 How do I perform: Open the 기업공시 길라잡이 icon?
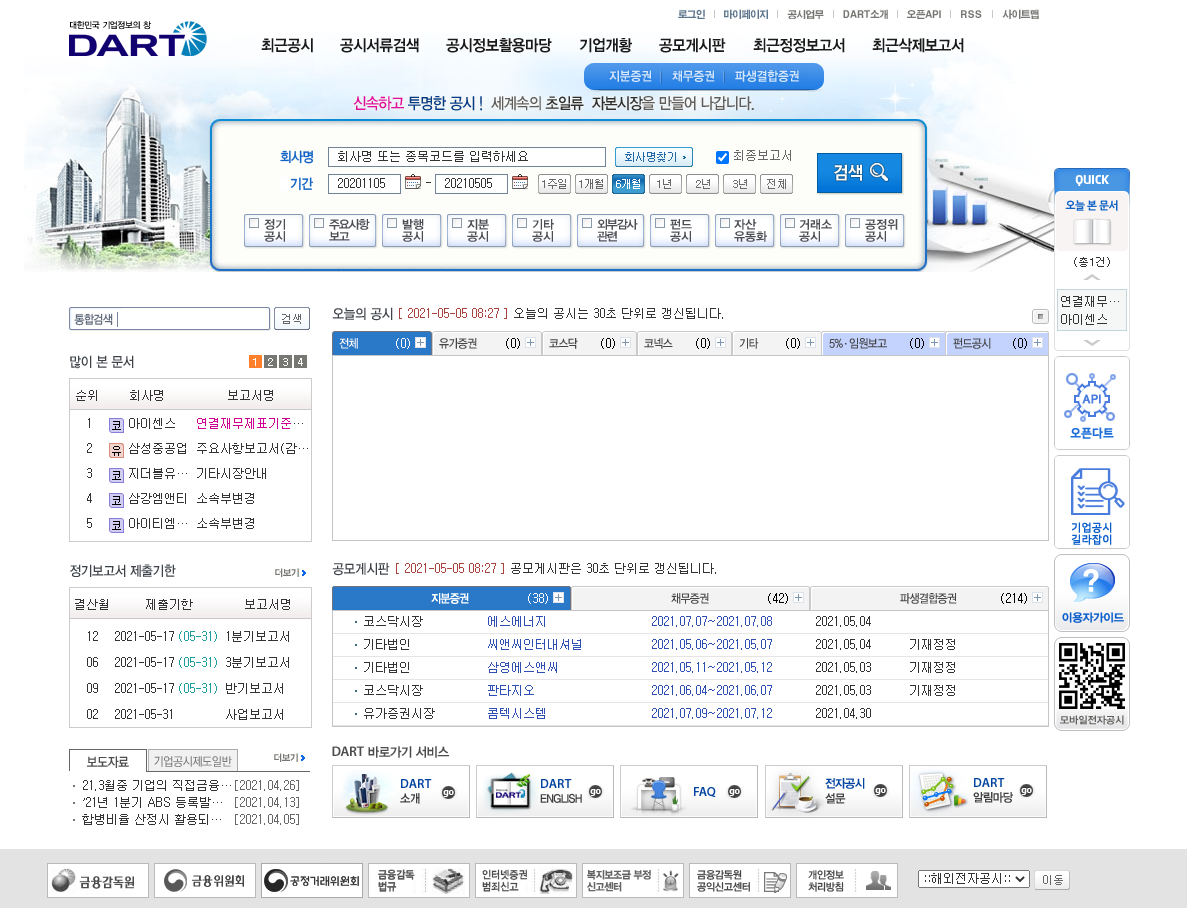pyautogui.click(x=1091, y=502)
